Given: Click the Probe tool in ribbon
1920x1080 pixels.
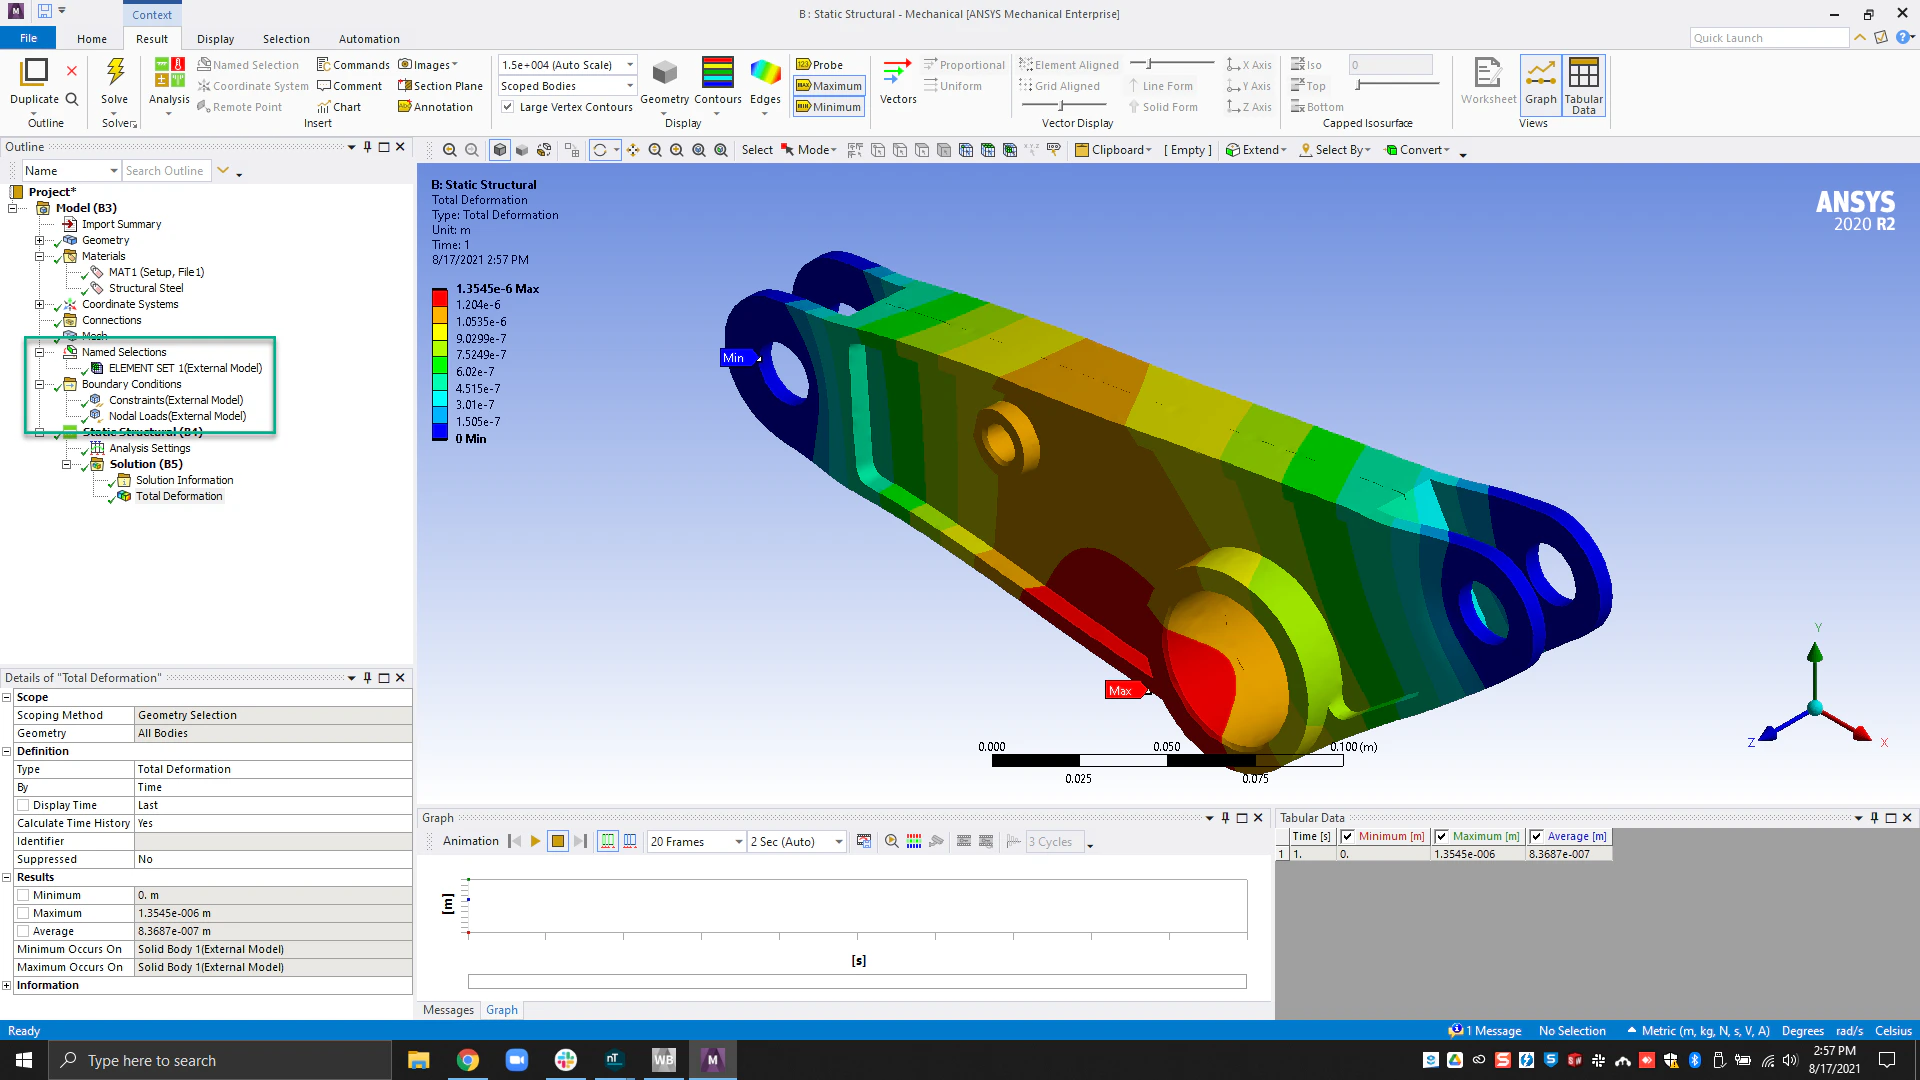Looking at the screenshot, I should pos(820,65).
